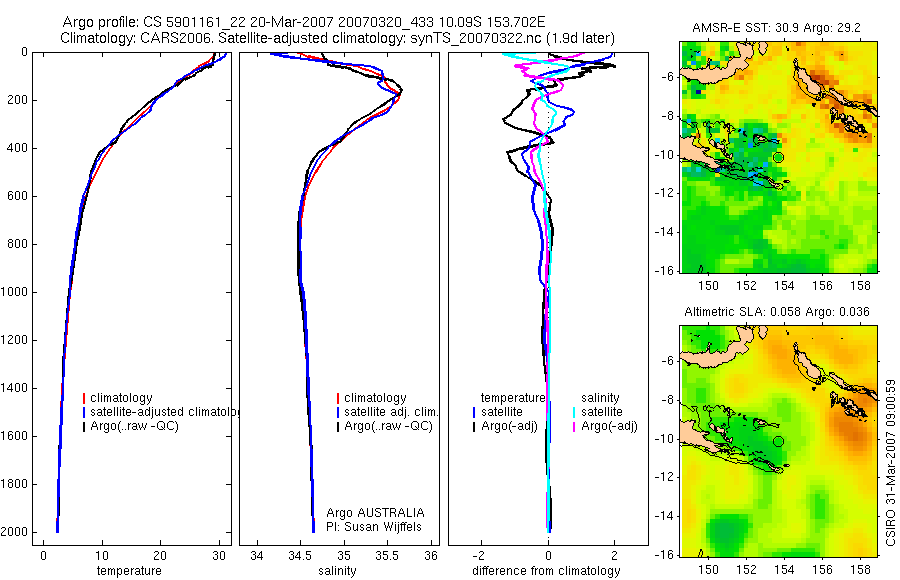Click the green float marker on SST map
Screen dimensions: 900x580
pos(778,157)
